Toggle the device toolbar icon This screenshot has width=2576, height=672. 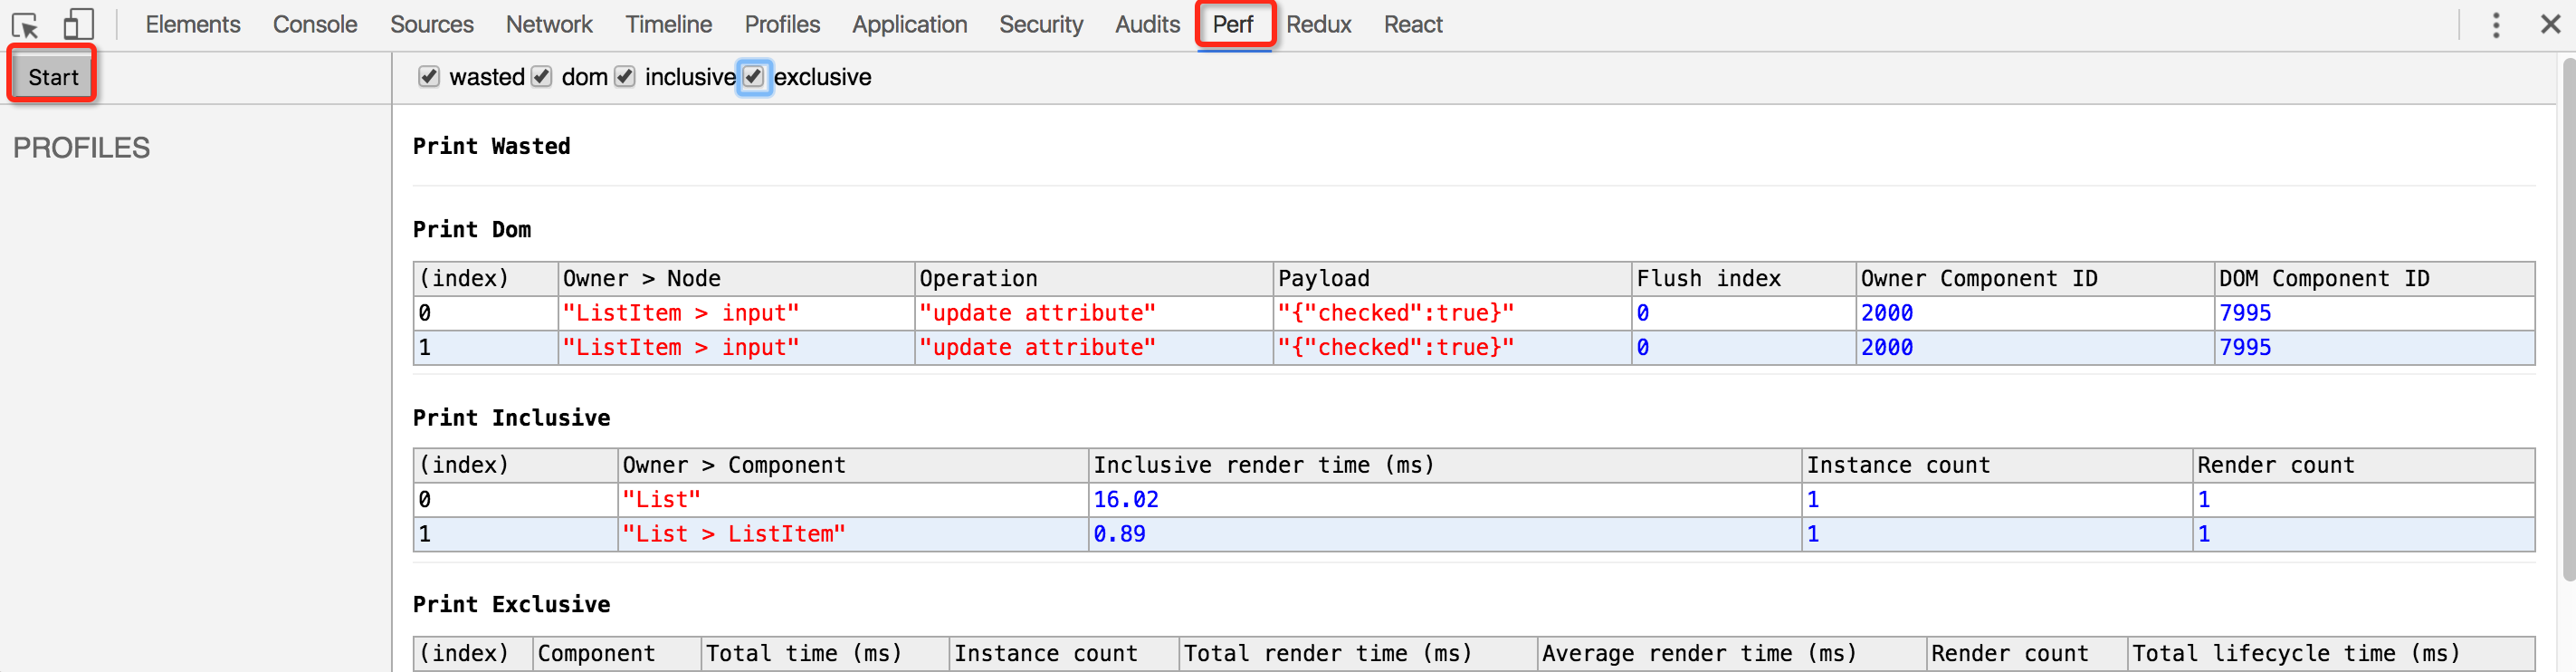coord(78,24)
